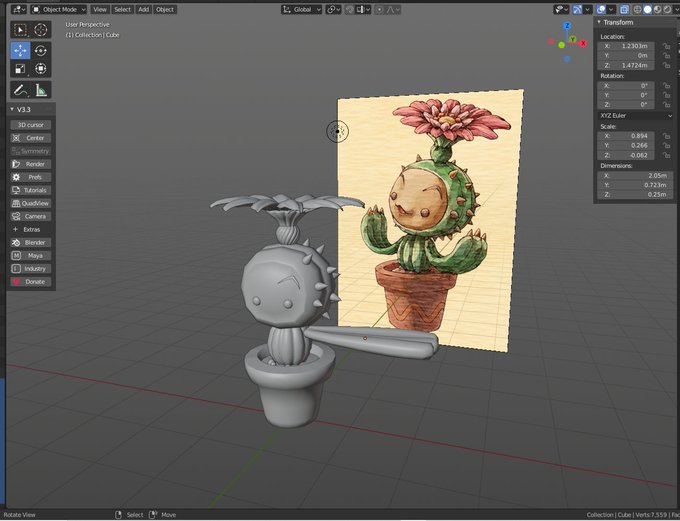The image size is (680, 521).
Task: Toggle lock on Scale Y
Action: click(x=666, y=145)
